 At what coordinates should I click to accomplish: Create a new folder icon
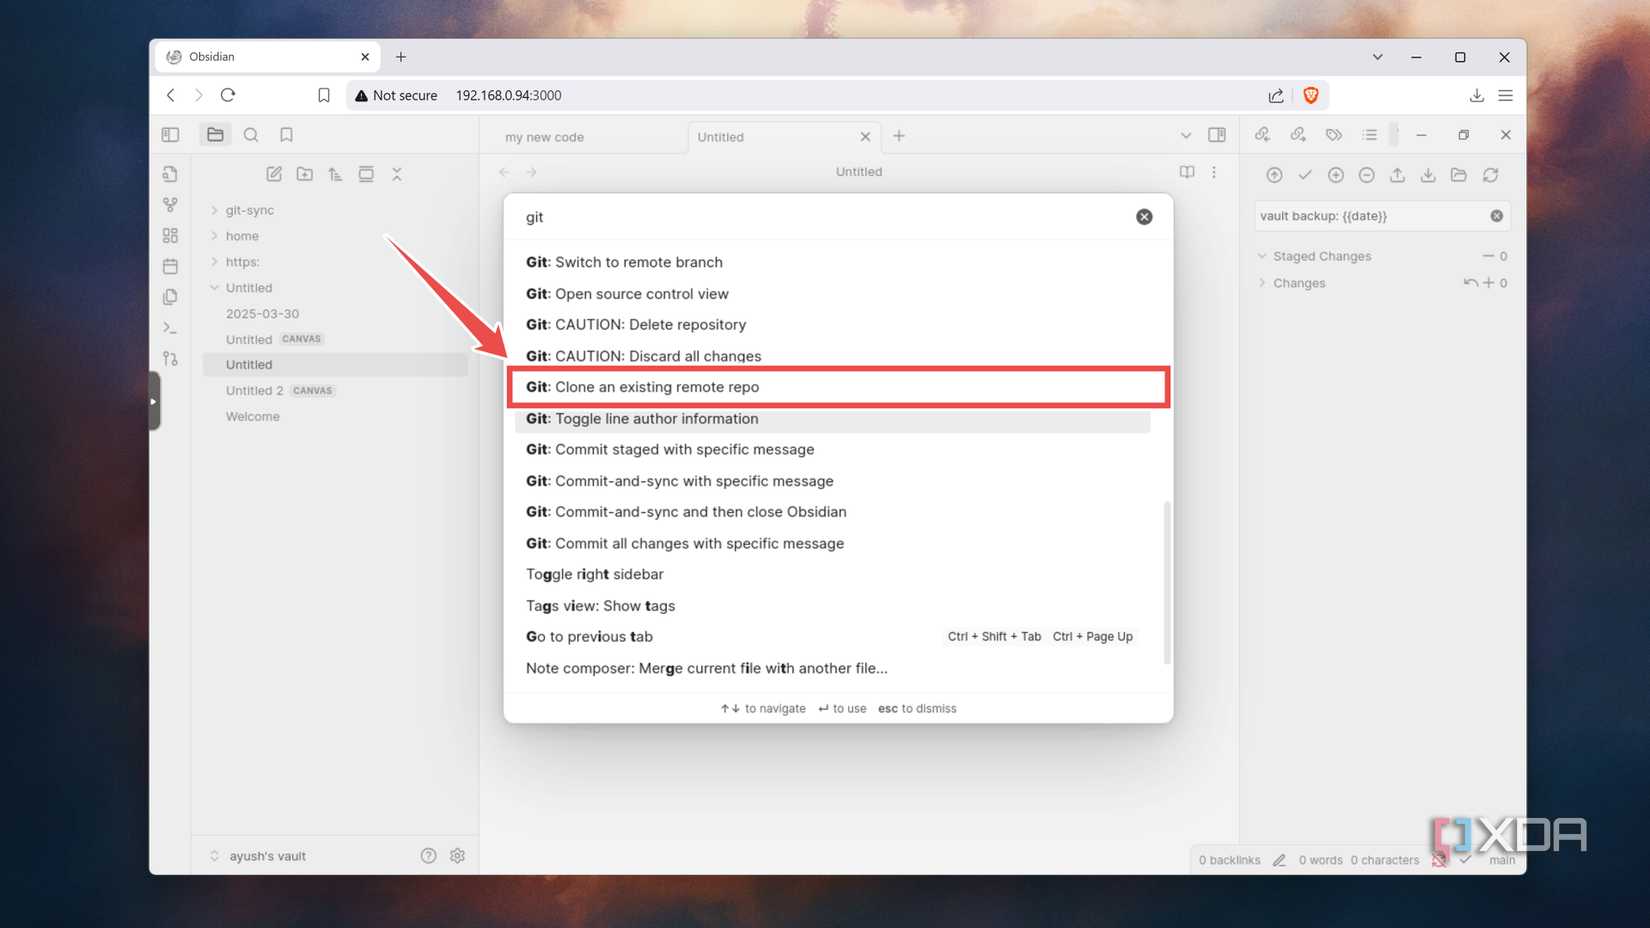(x=305, y=174)
